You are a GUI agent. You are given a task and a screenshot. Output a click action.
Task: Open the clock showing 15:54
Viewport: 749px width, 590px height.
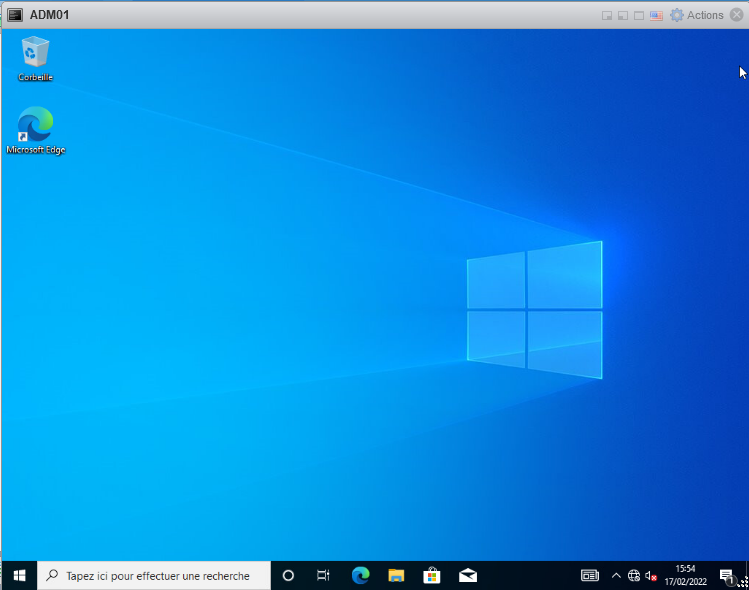pyautogui.click(x=685, y=575)
